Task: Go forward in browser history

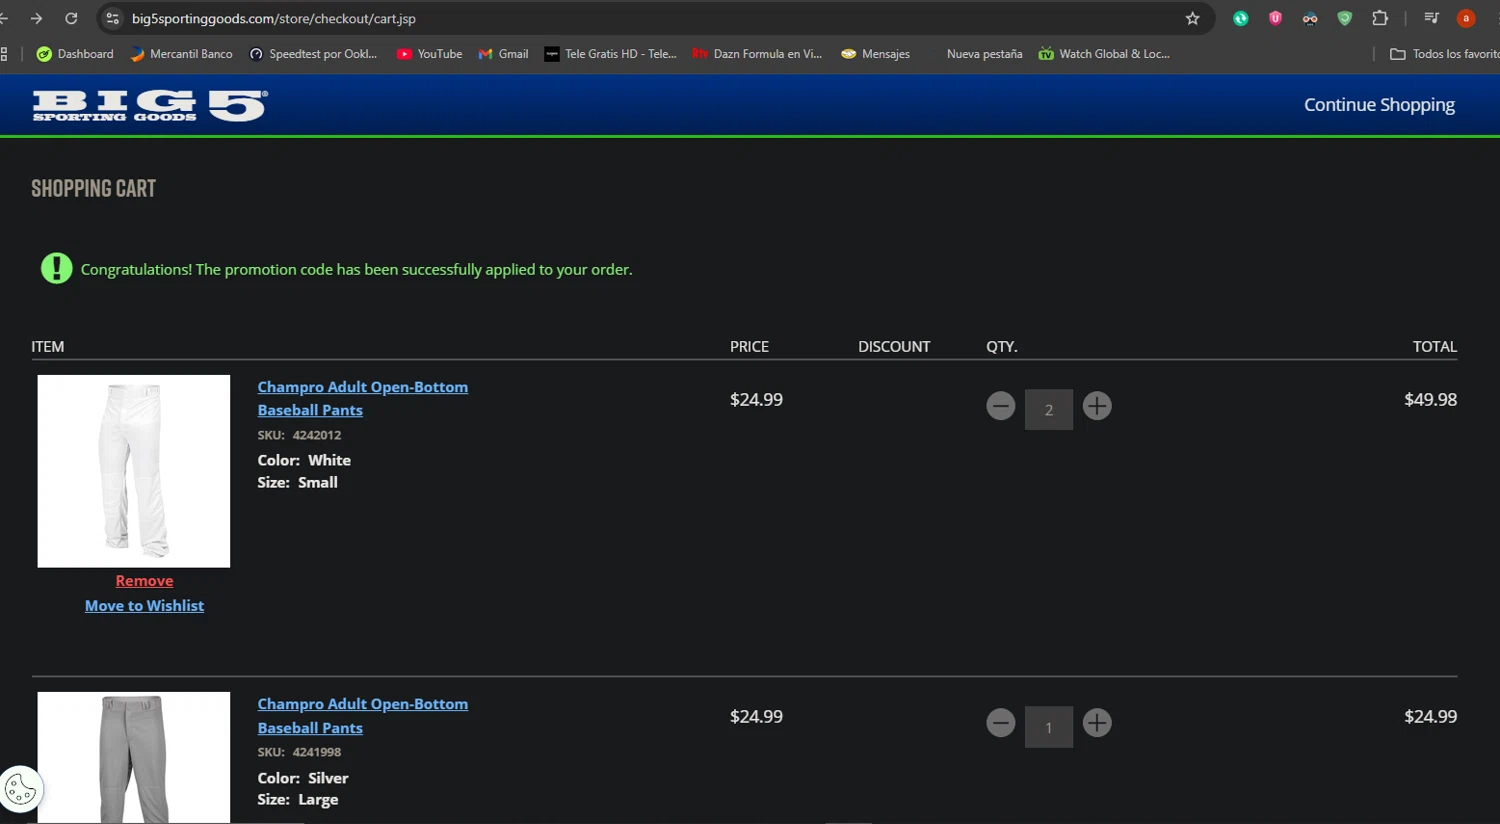Action: [36, 18]
